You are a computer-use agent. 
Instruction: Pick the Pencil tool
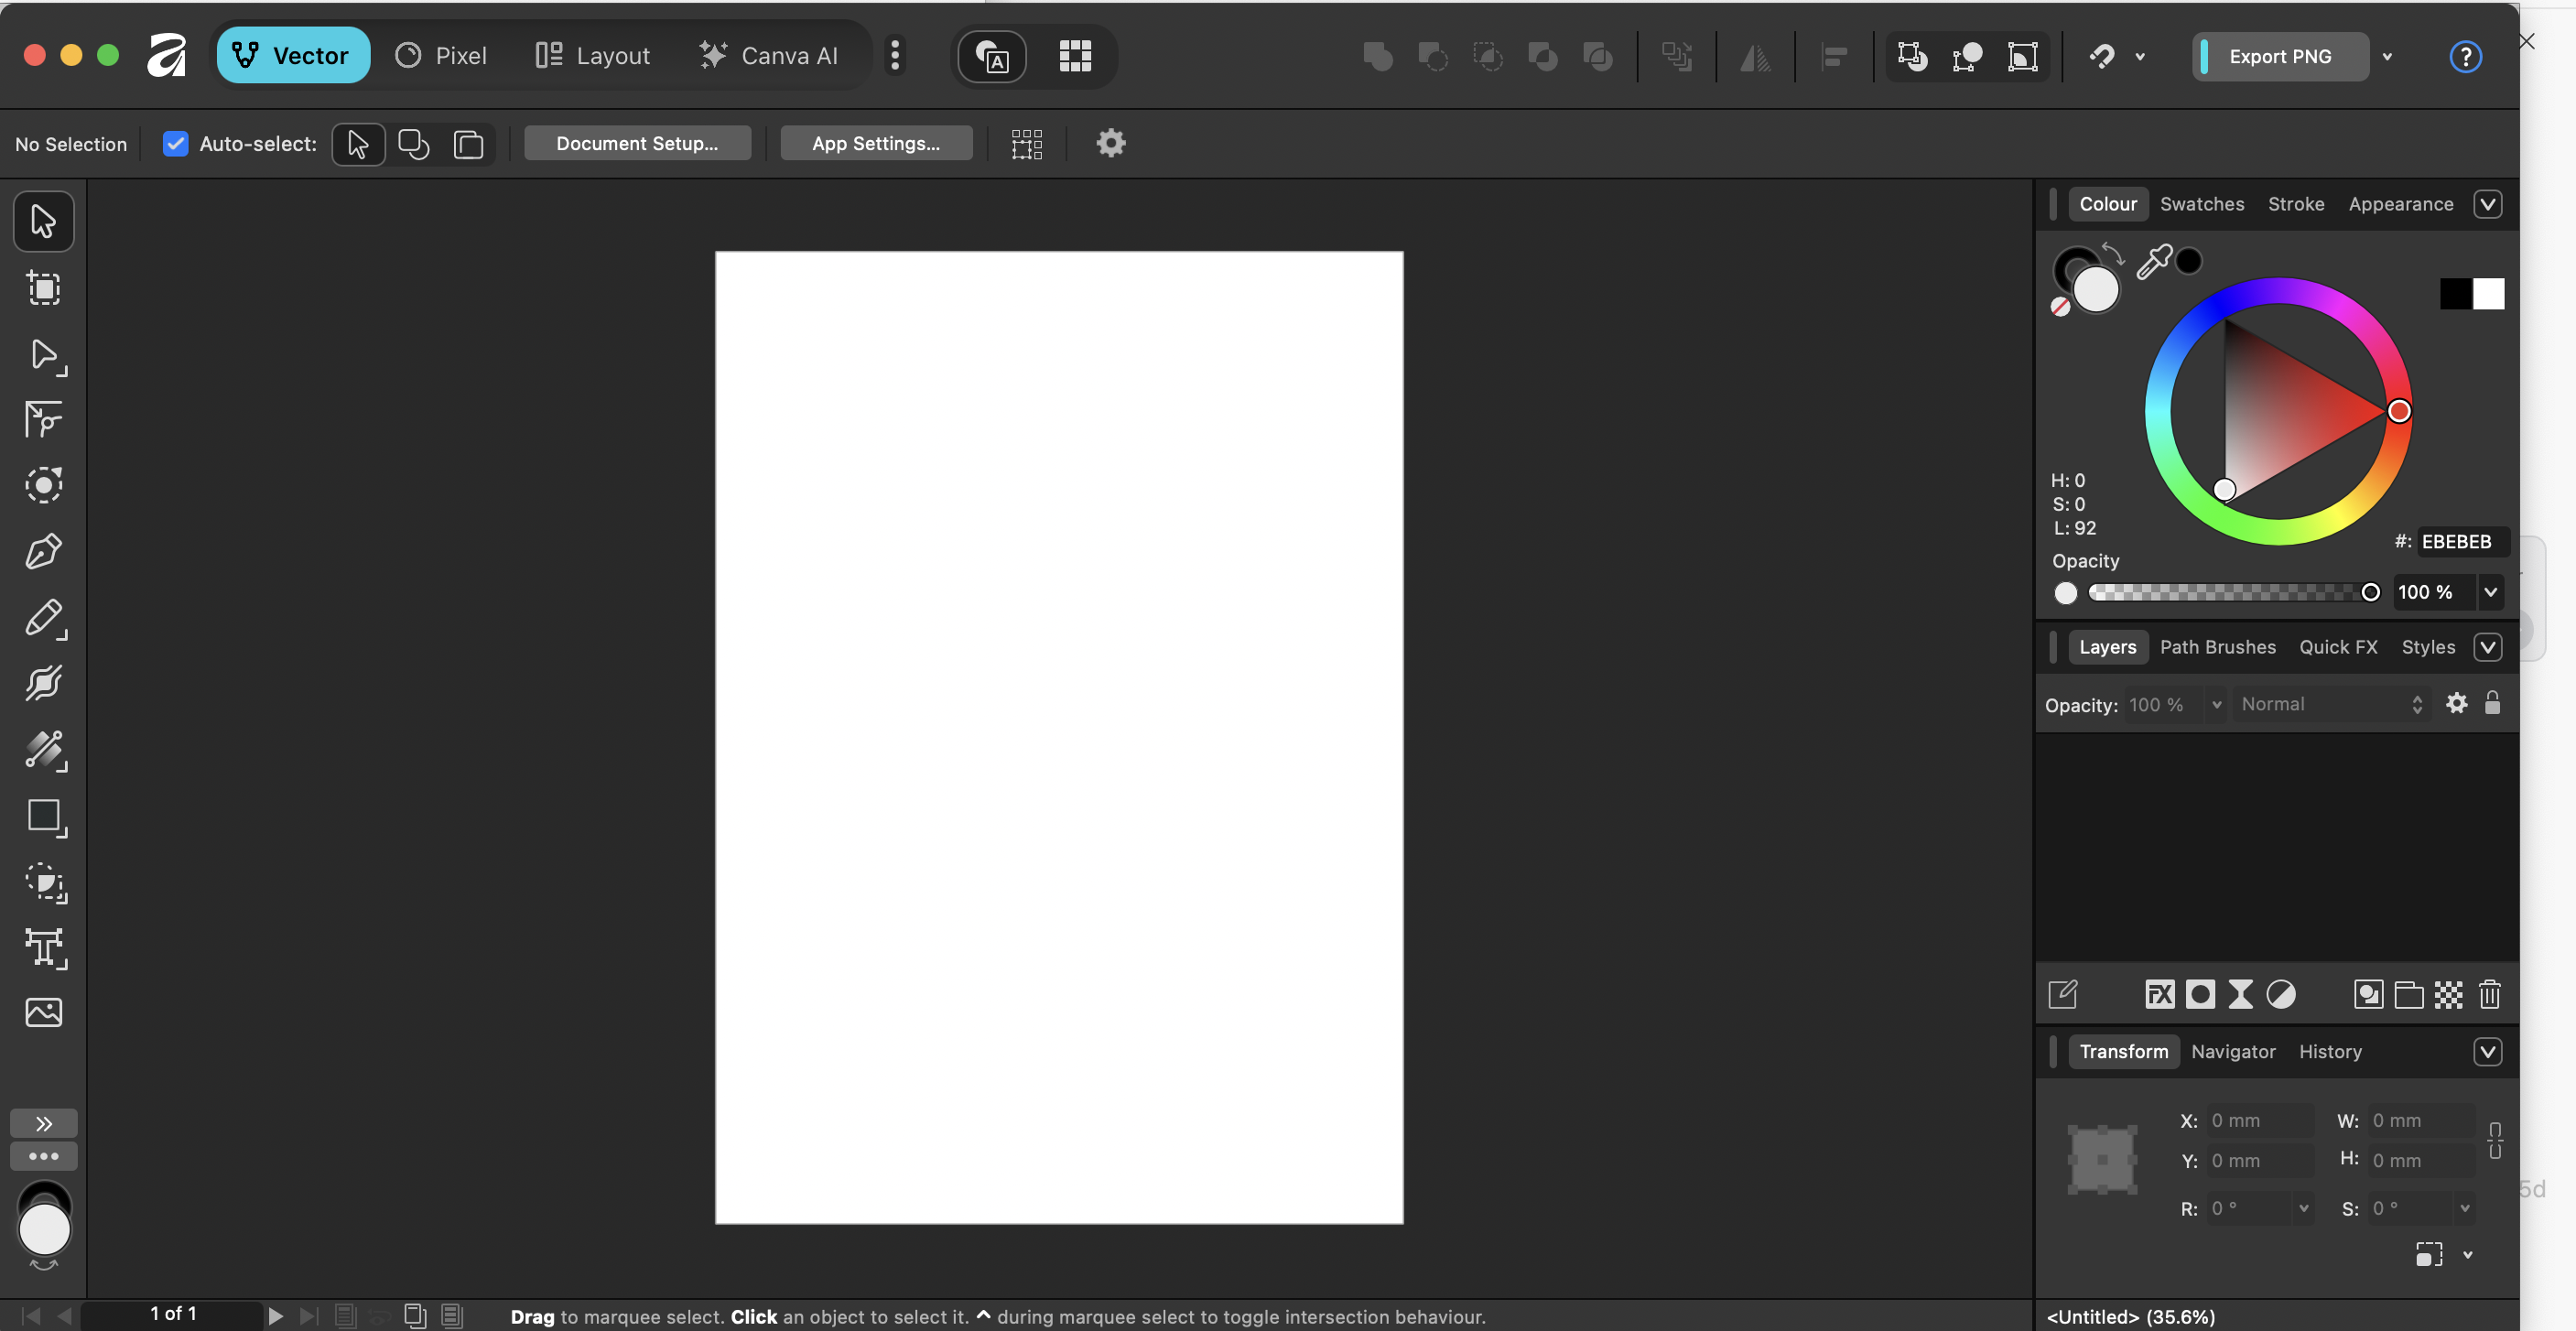pos(43,618)
